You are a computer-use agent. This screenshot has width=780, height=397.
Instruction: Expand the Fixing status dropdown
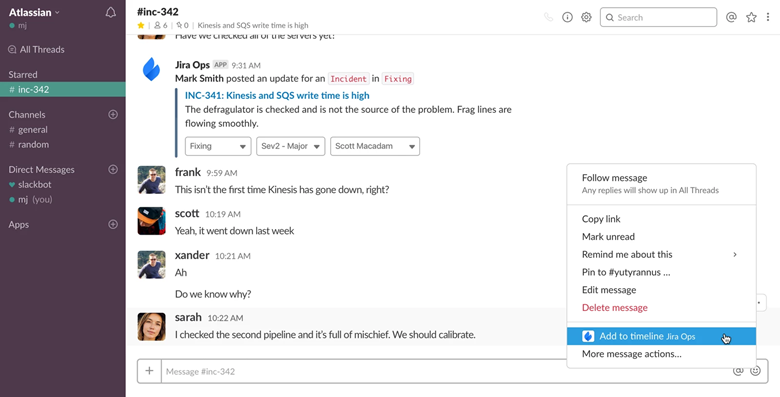[218, 146]
